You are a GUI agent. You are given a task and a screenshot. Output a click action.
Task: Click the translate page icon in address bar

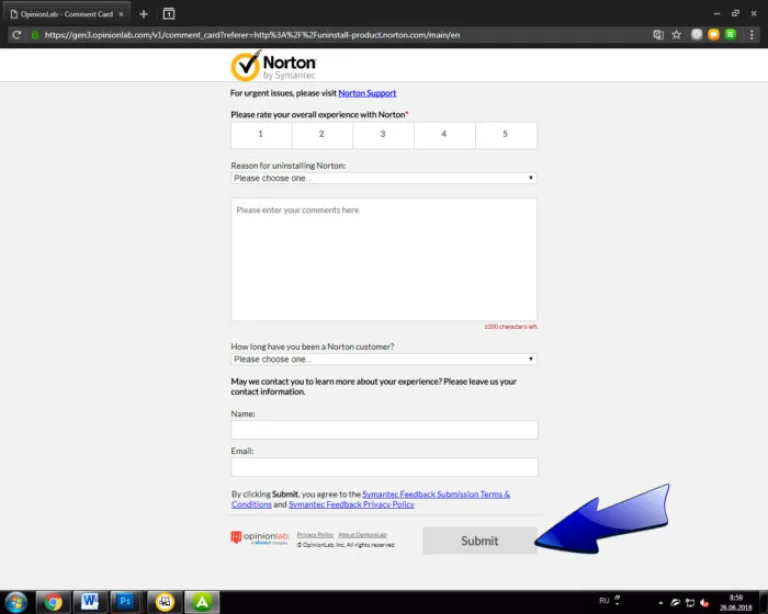coord(658,35)
